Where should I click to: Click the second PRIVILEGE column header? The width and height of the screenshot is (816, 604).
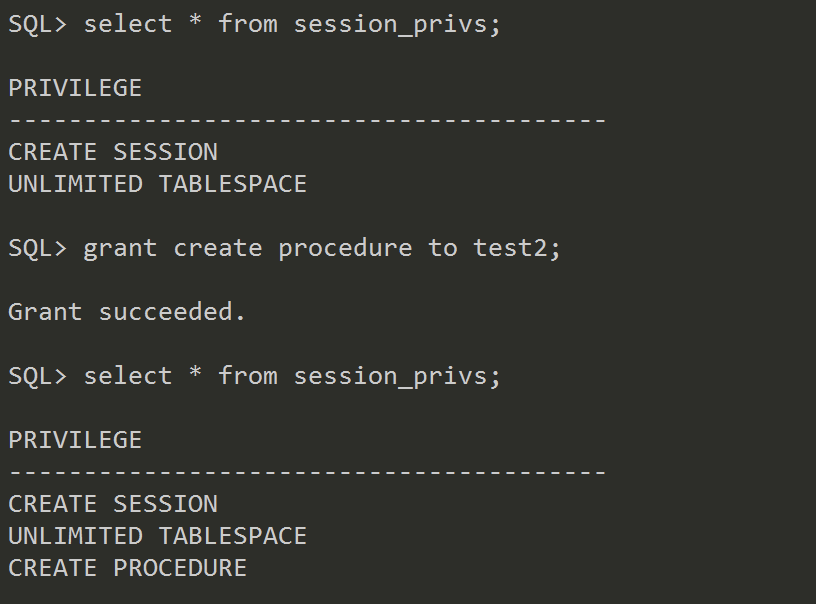(x=75, y=440)
